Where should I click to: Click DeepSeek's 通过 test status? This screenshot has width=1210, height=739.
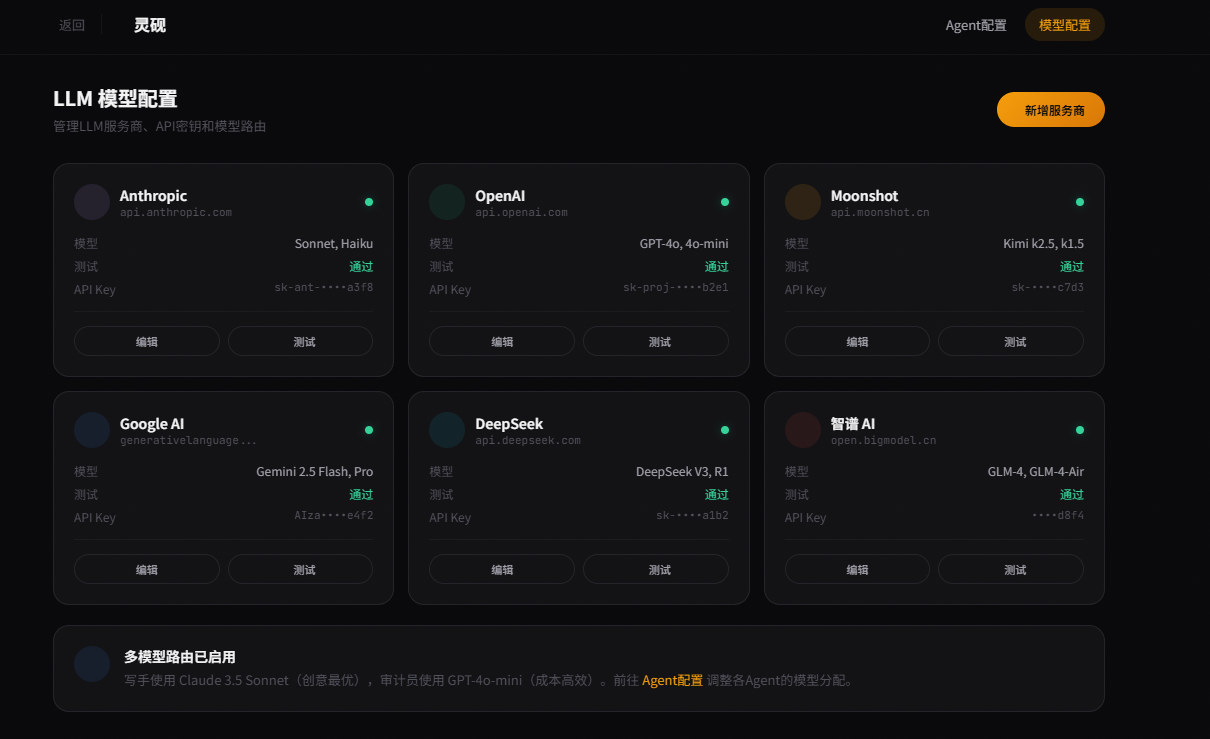click(x=717, y=495)
